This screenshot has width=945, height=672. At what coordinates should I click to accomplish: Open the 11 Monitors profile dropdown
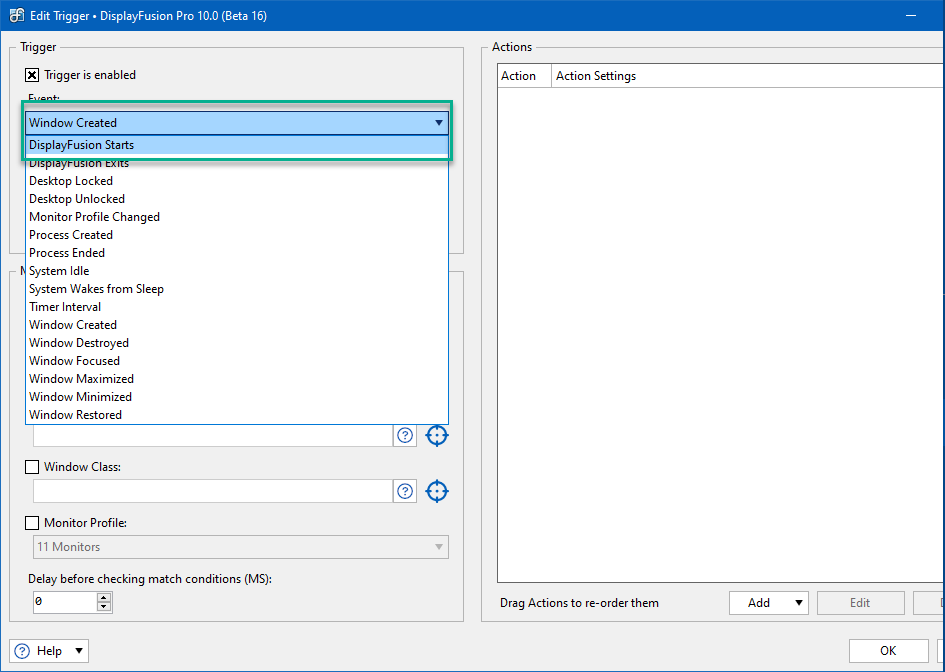point(240,547)
